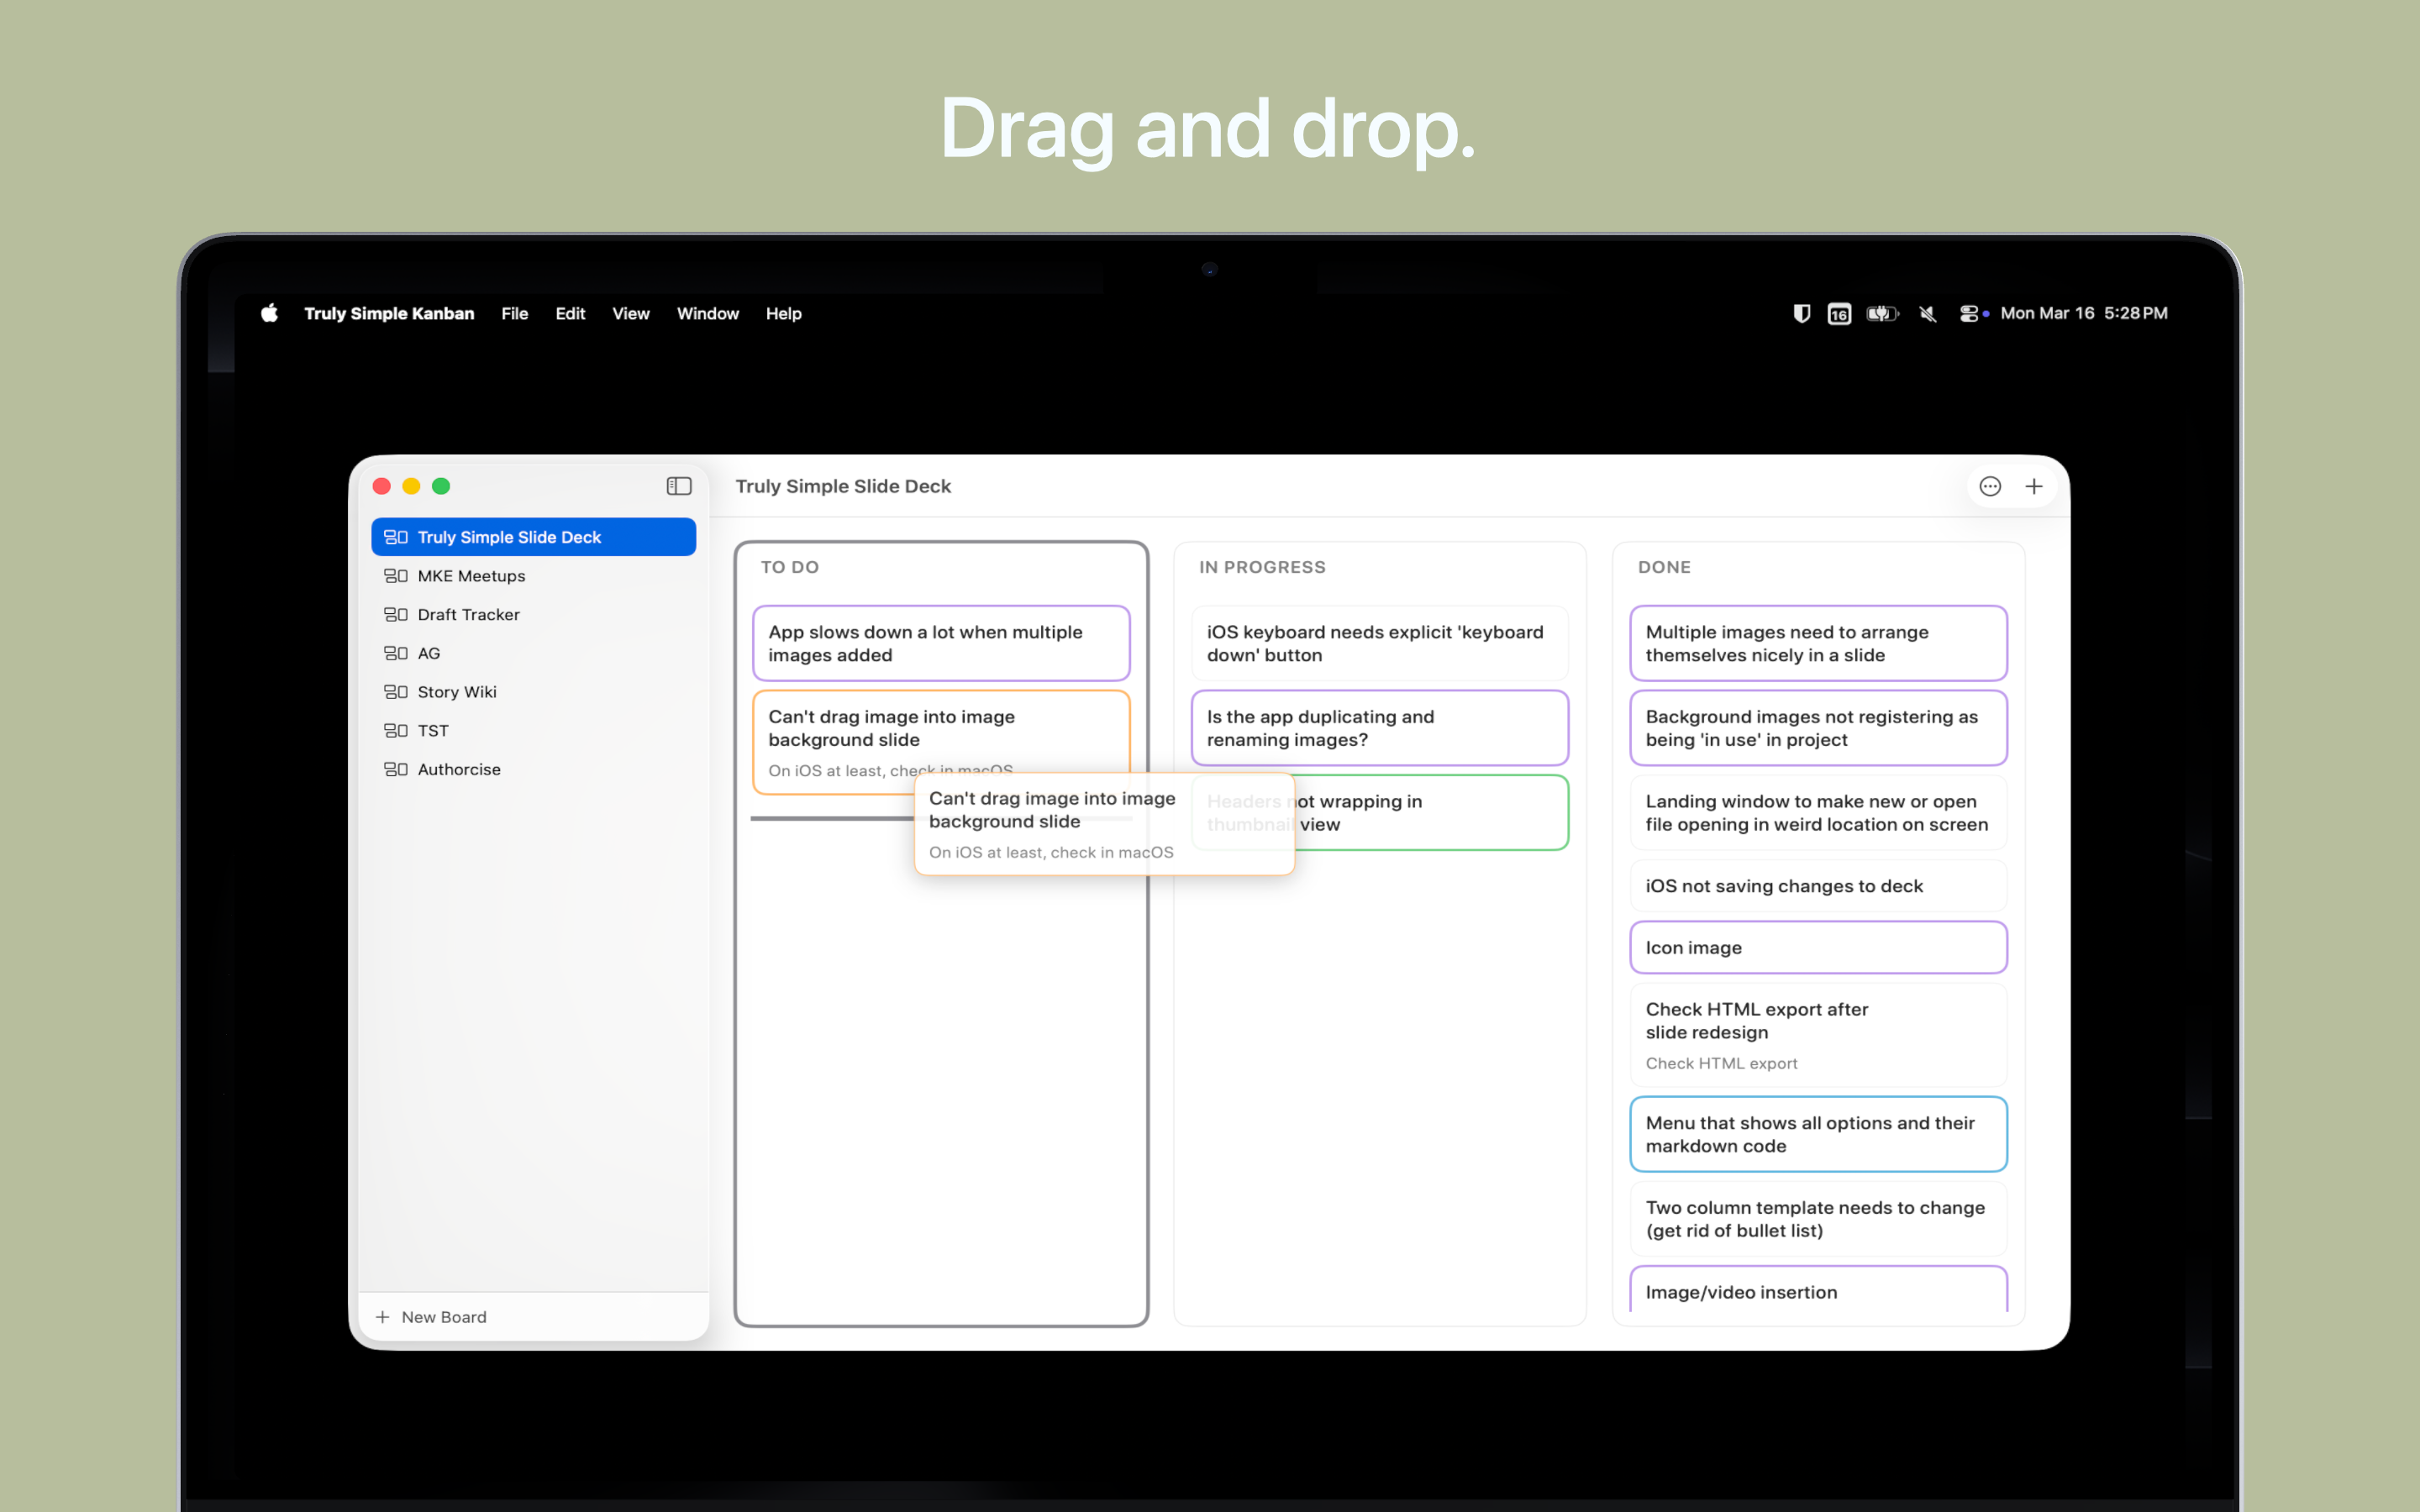Viewport: 2420px width, 1512px height.
Task: Click the plus icon to add a card
Action: tap(2035, 486)
